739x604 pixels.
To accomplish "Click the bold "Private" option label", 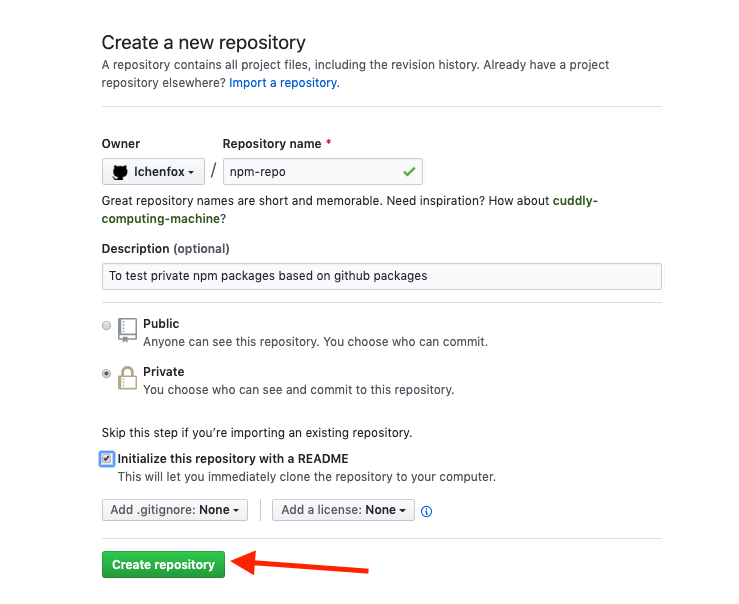I will point(164,372).
